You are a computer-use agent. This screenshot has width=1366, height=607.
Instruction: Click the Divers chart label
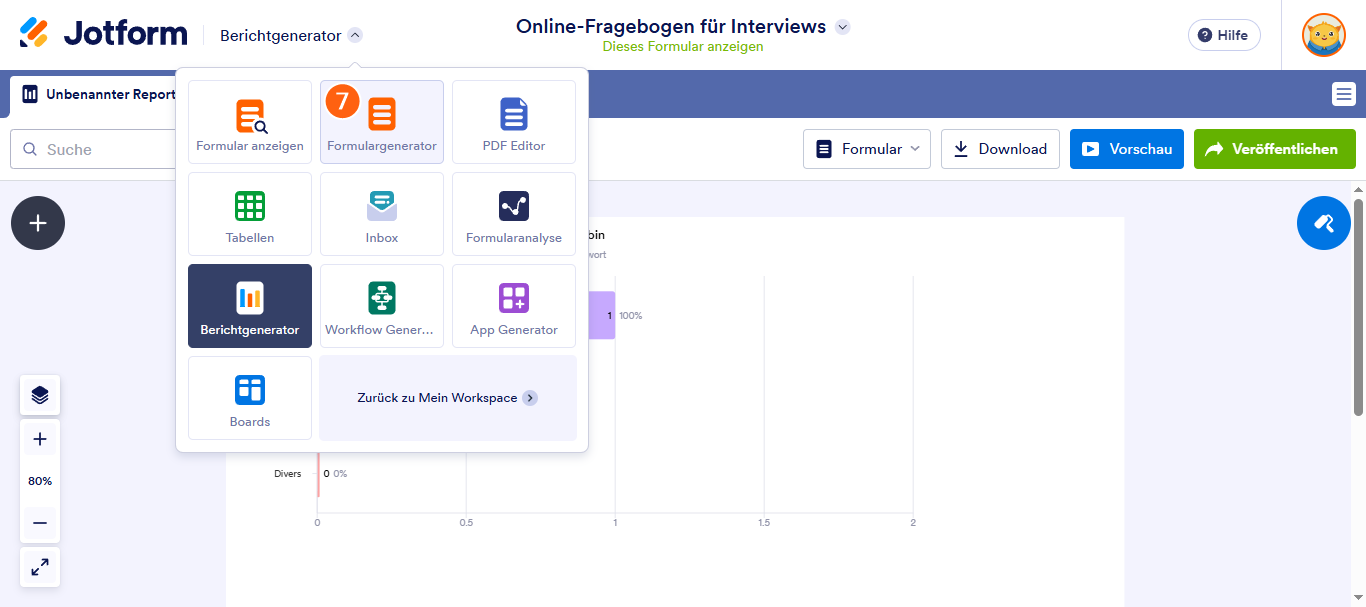287,474
